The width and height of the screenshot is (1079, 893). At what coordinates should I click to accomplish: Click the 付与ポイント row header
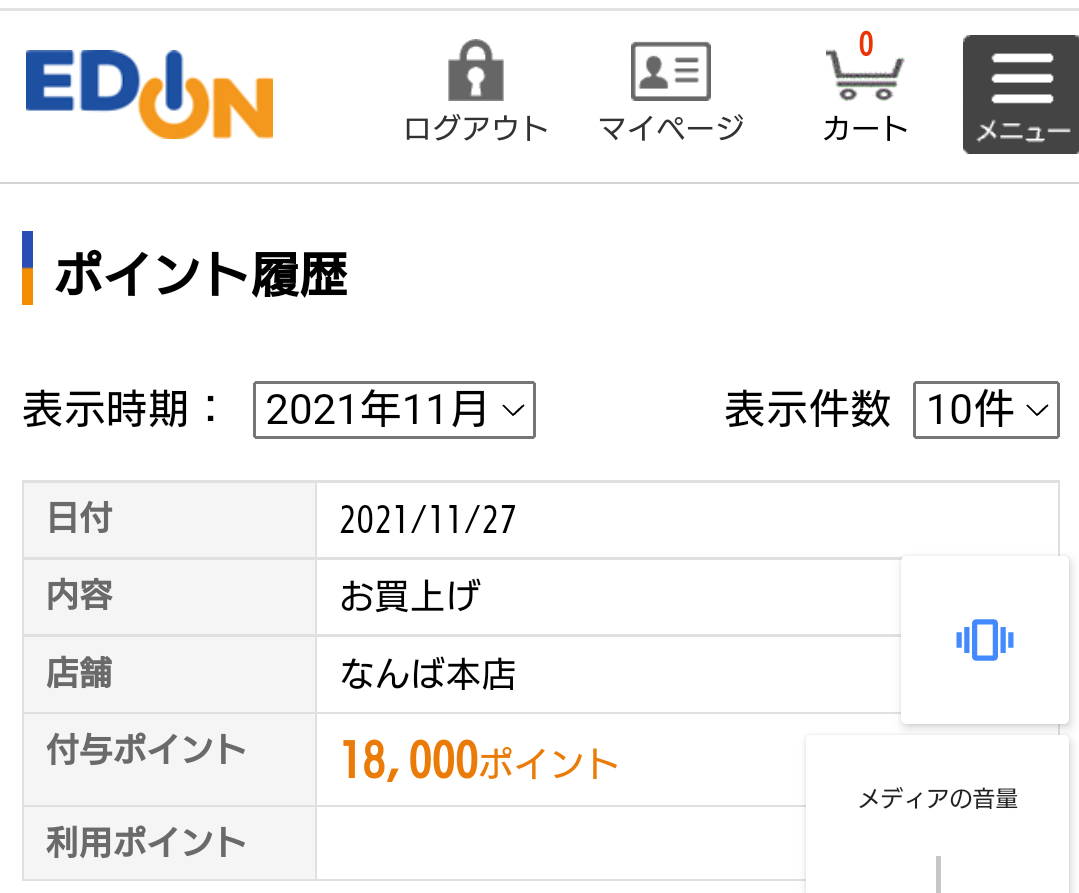pos(146,750)
